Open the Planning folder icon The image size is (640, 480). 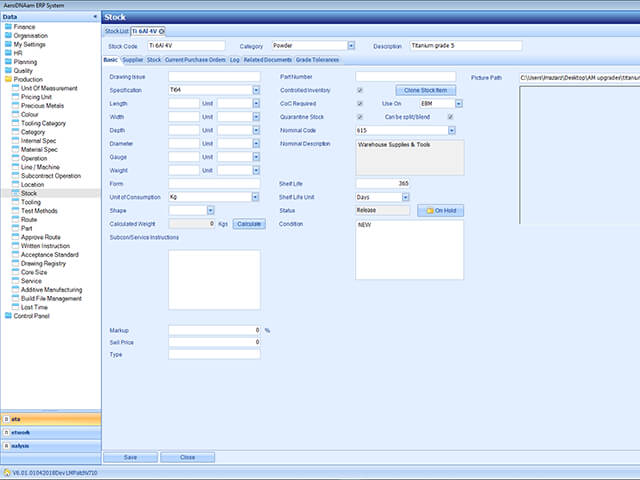click(8, 62)
